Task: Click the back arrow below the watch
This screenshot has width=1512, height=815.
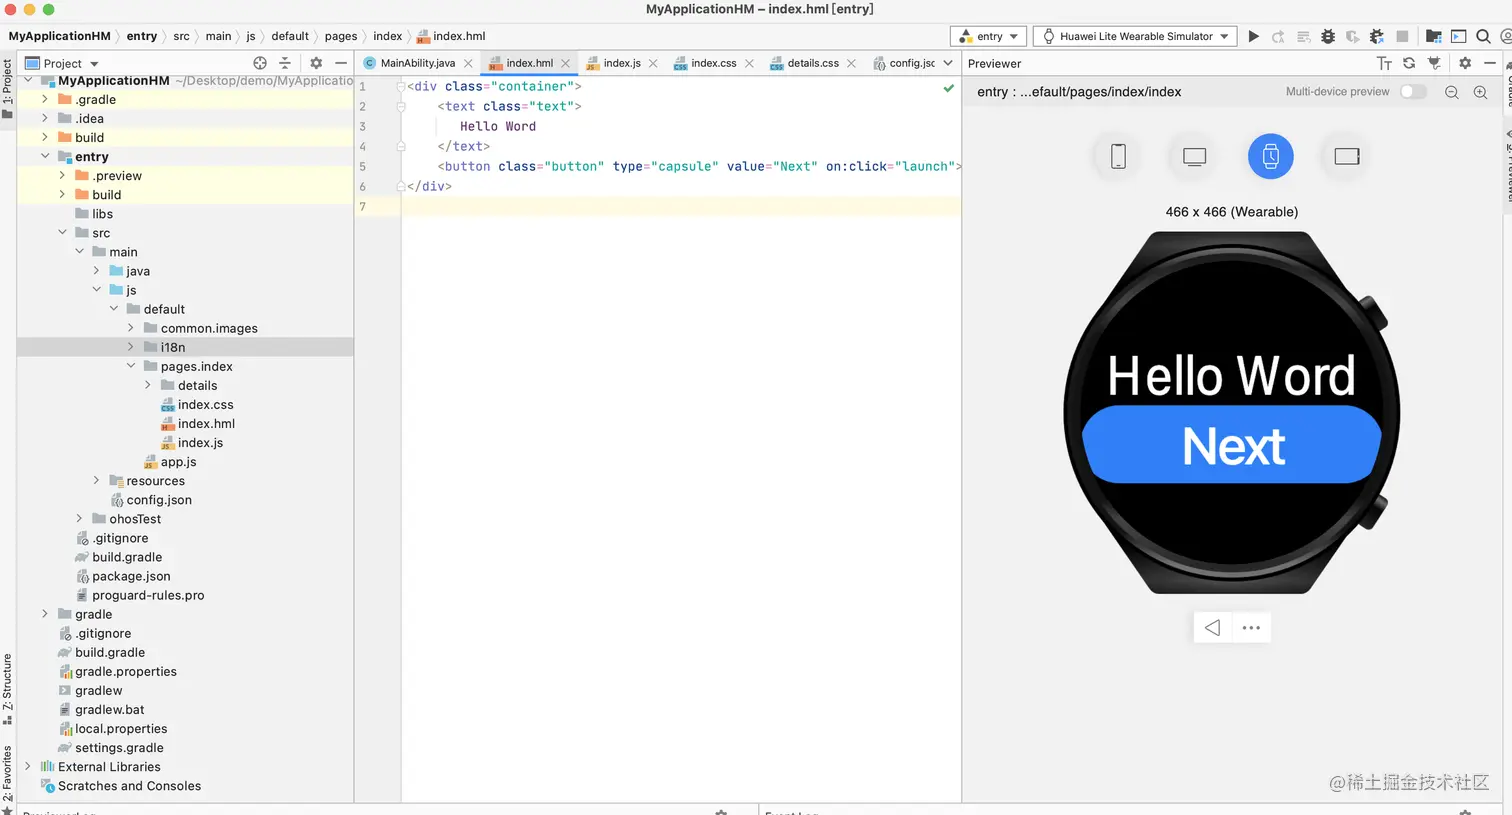Action: point(1212,628)
